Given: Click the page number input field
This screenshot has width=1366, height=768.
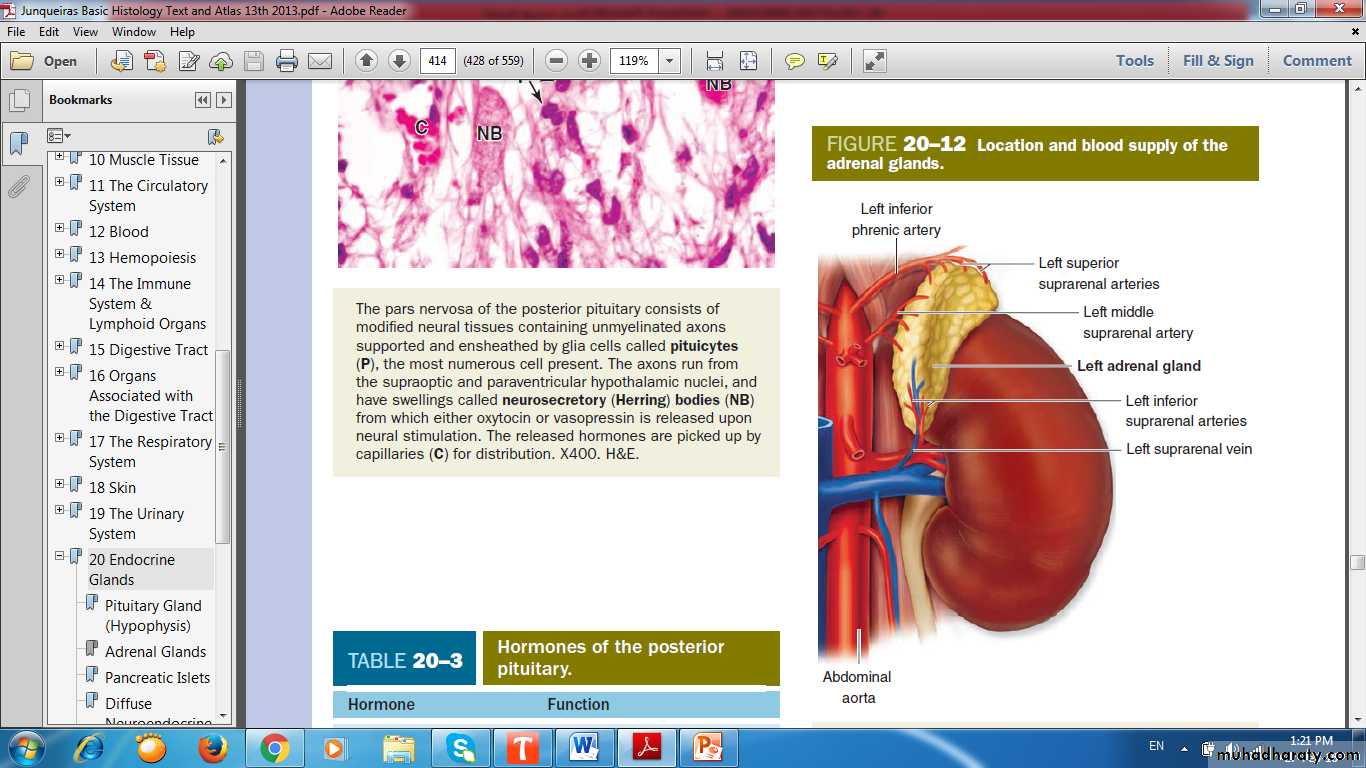Looking at the screenshot, I should (436, 61).
